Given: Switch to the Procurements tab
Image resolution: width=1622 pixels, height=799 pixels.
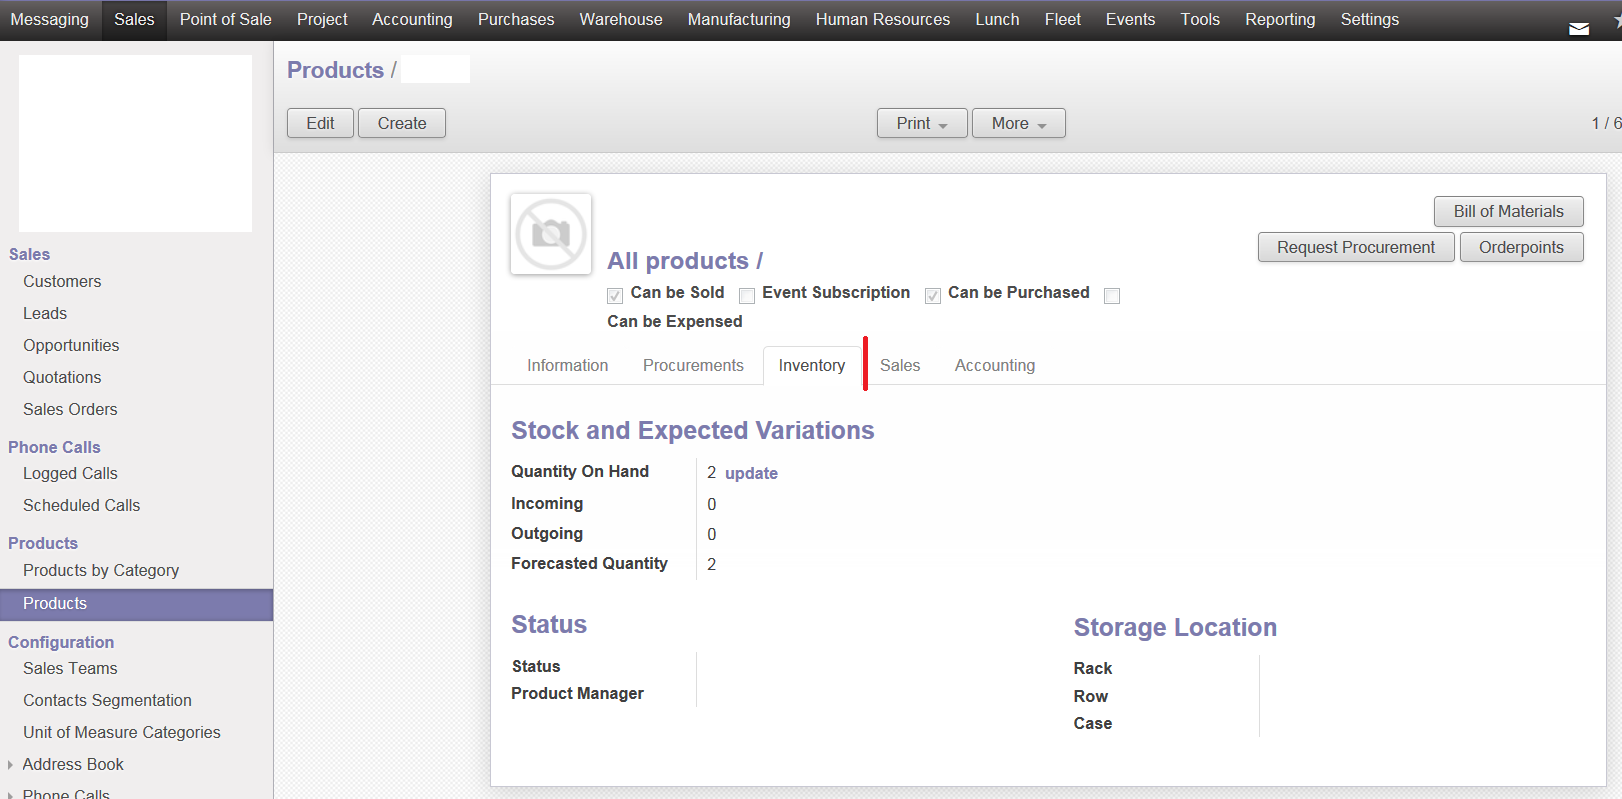Looking at the screenshot, I should pos(693,366).
